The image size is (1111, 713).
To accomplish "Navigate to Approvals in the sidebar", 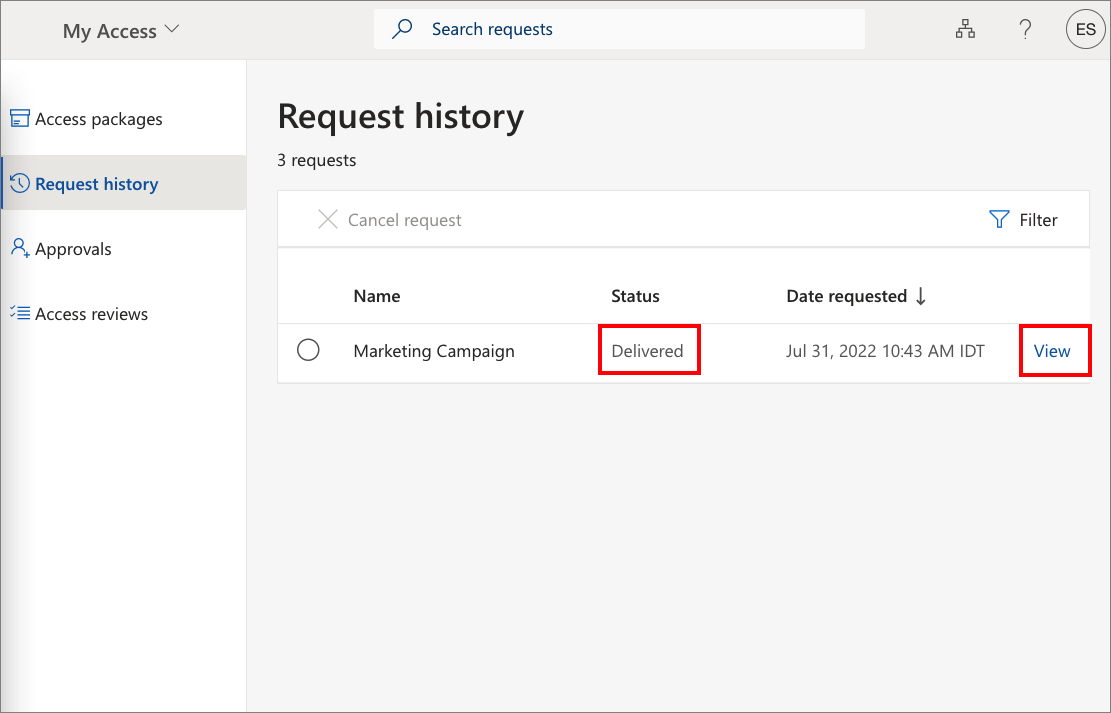I will pos(72,248).
